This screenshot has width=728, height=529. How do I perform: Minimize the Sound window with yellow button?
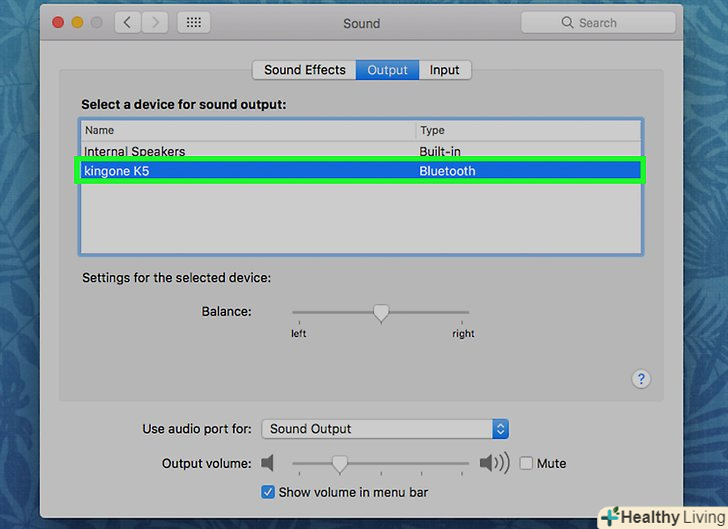click(78, 22)
